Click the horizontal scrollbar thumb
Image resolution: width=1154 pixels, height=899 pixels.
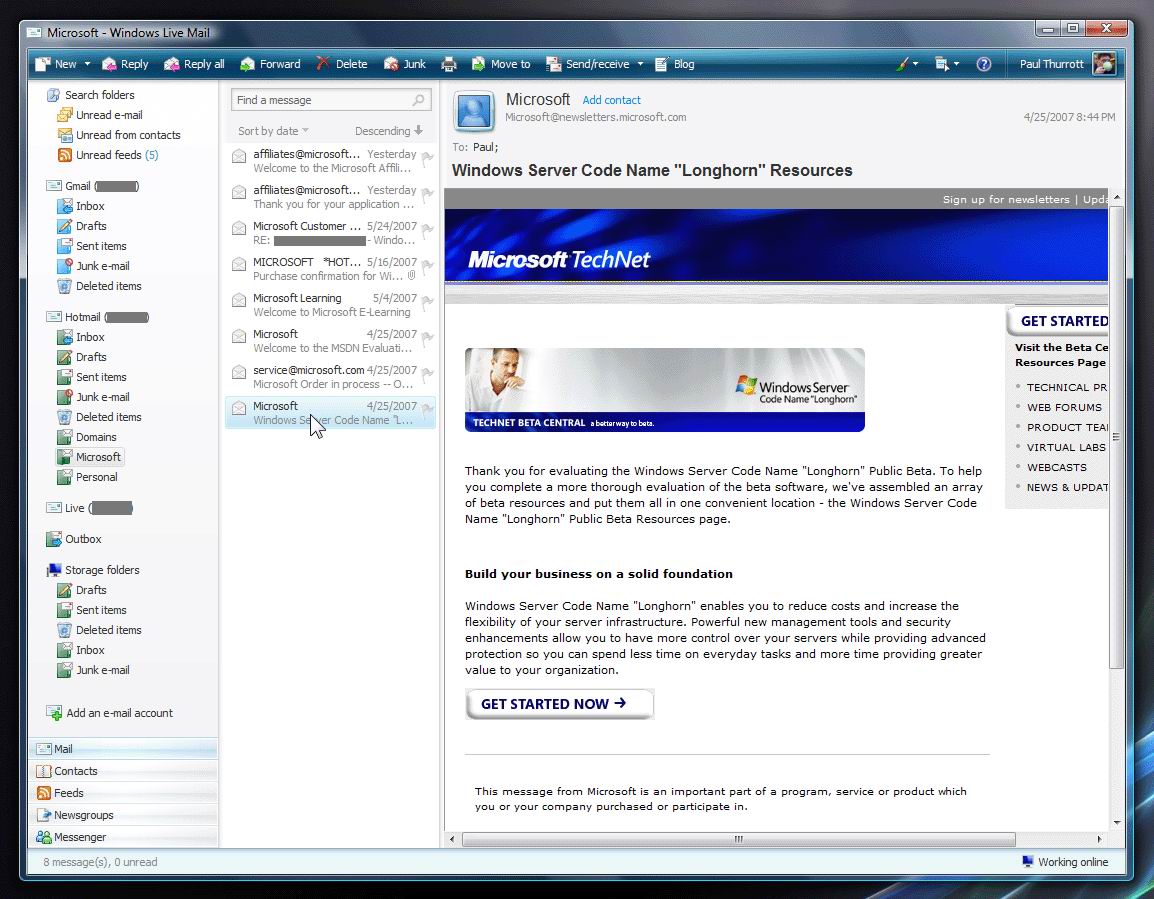[738, 839]
